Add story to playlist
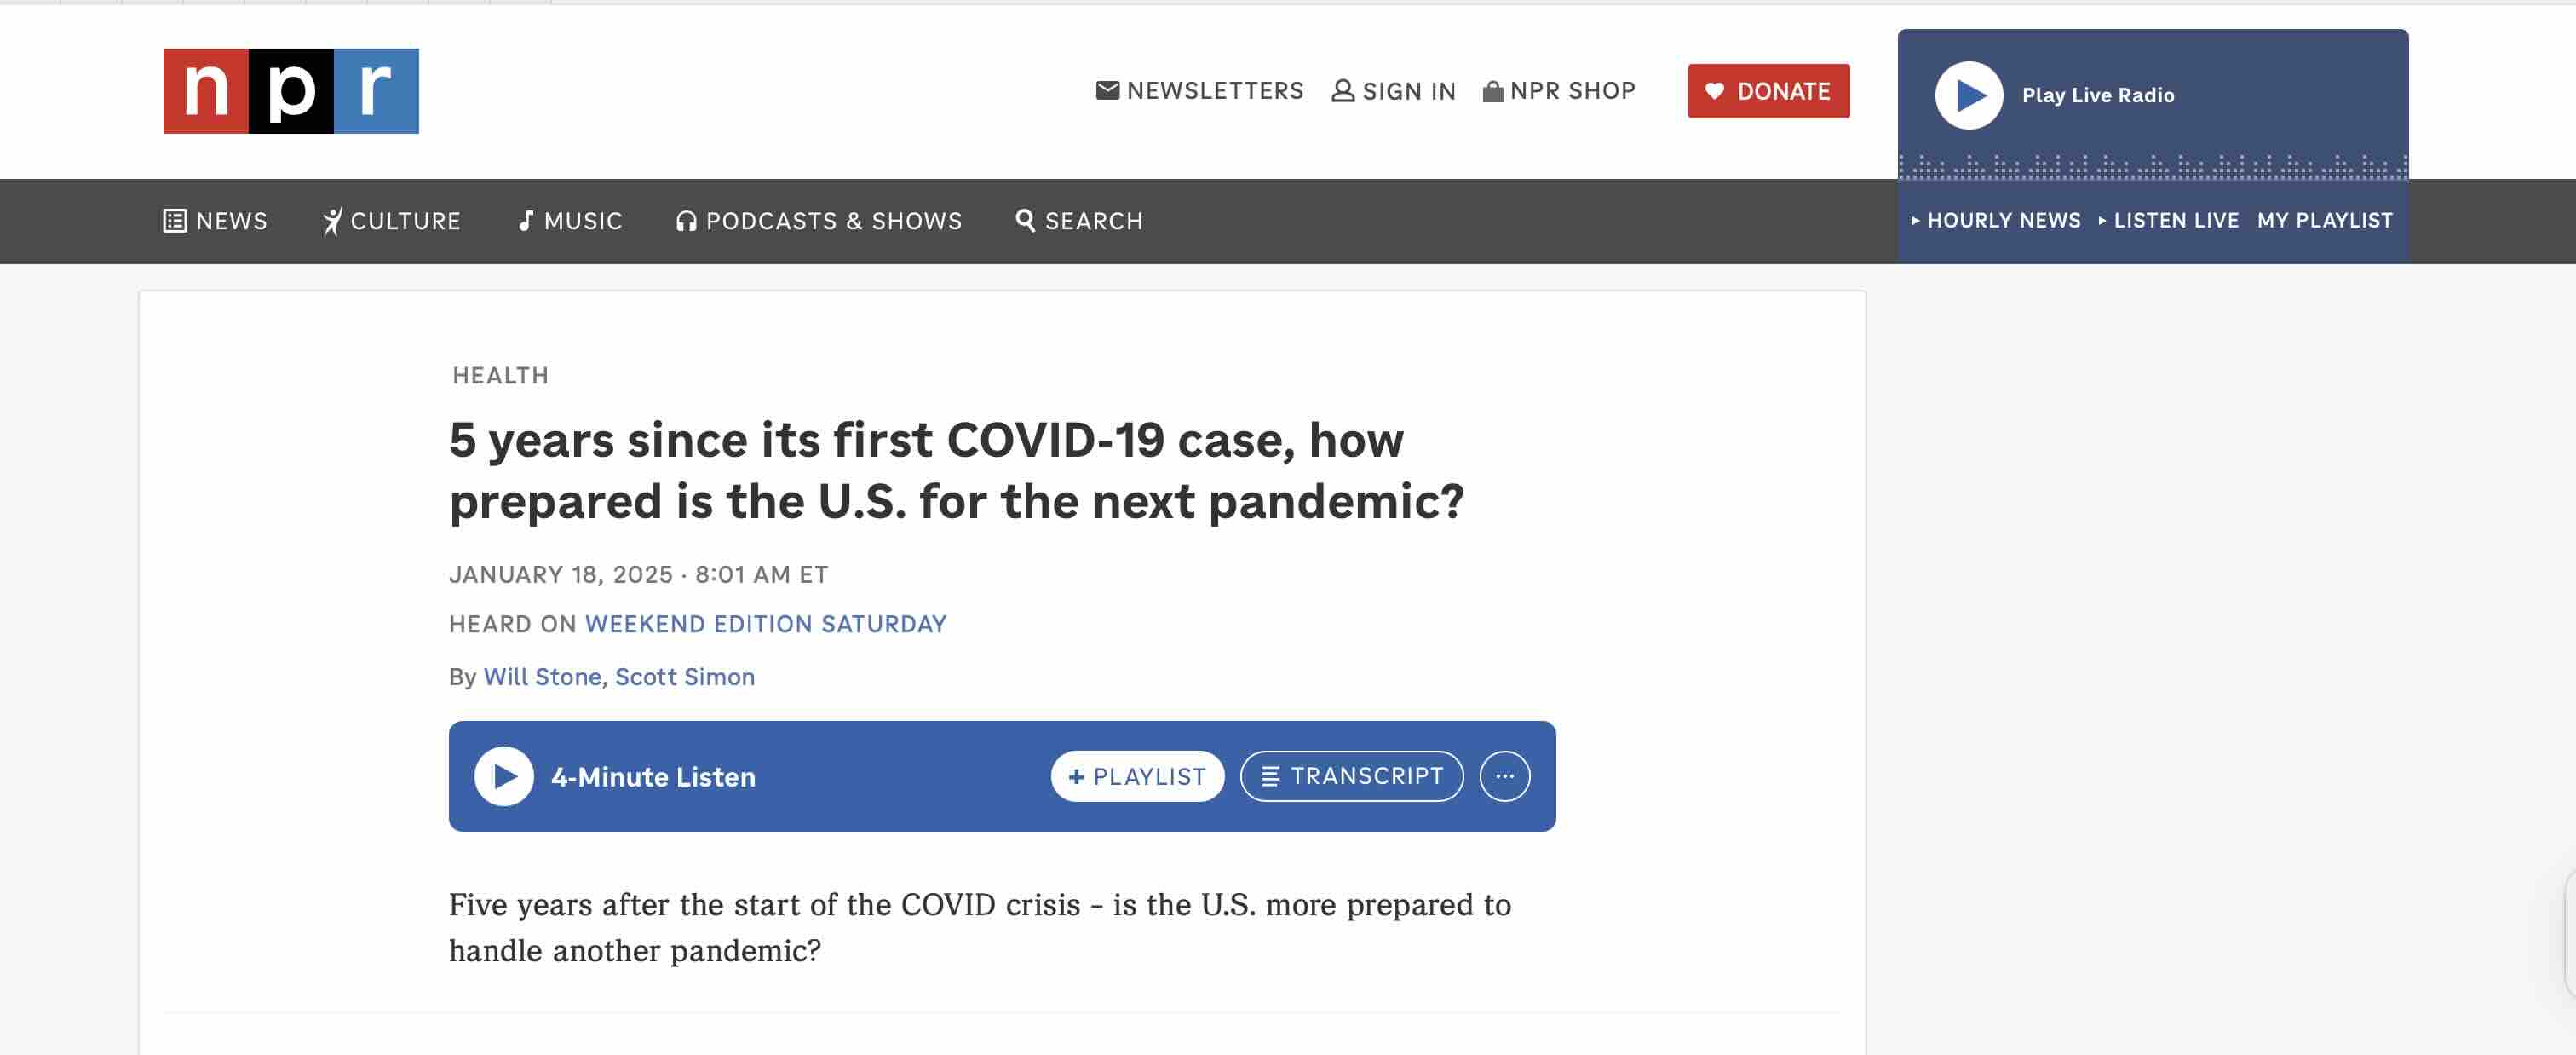 pos(1137,776)
